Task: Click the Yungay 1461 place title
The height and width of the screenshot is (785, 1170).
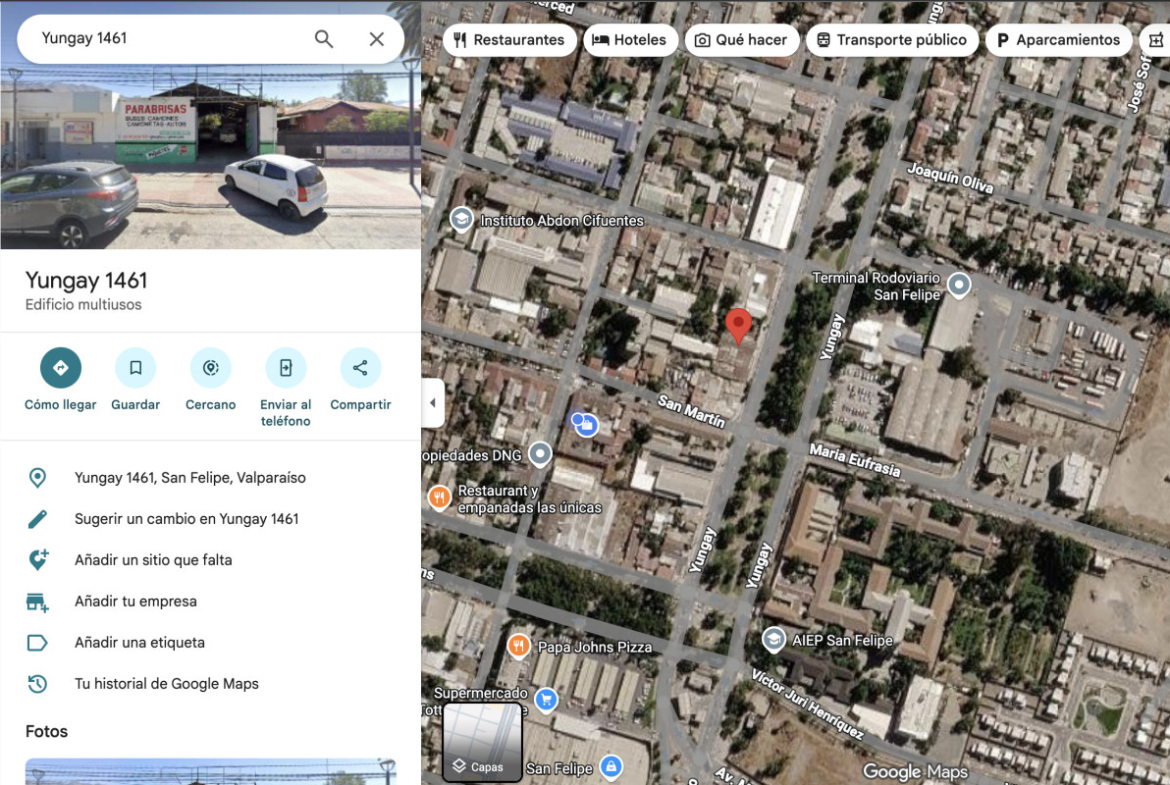Action: tap(87, 281)
